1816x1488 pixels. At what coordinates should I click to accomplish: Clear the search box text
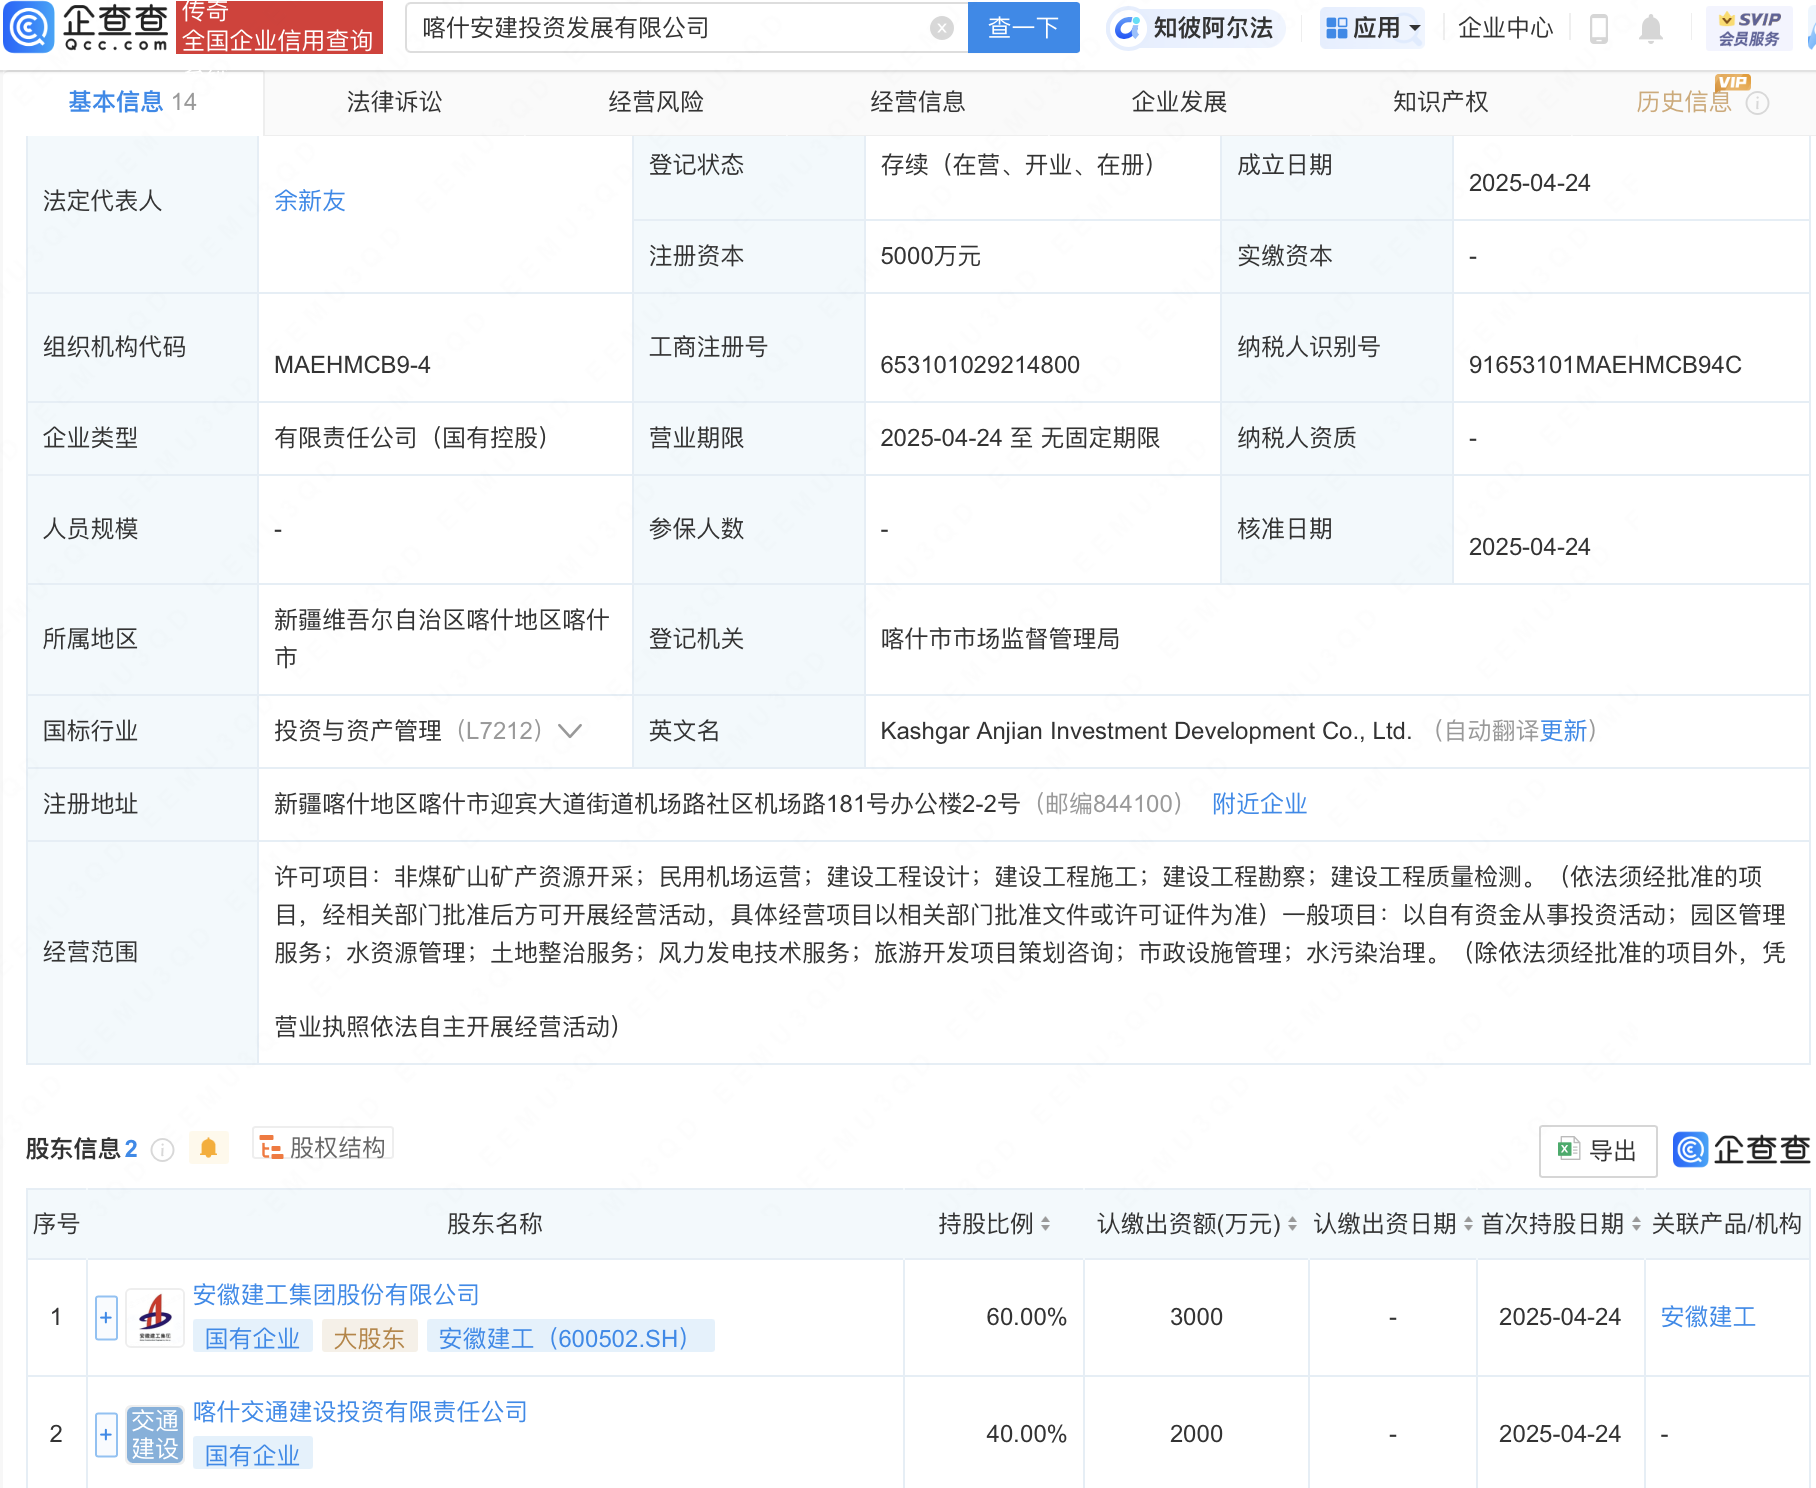coord(941,28)
